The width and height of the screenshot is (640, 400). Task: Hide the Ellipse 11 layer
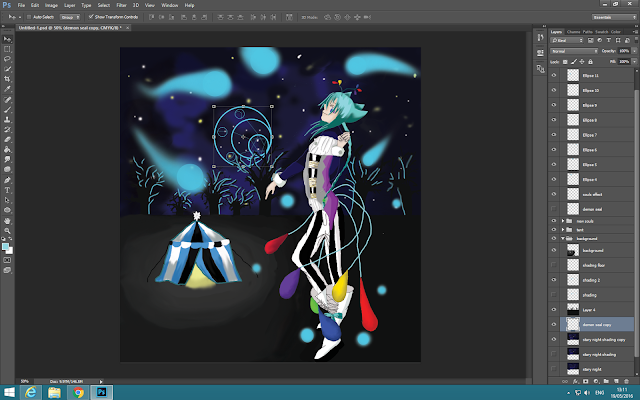tap(554, 76)
